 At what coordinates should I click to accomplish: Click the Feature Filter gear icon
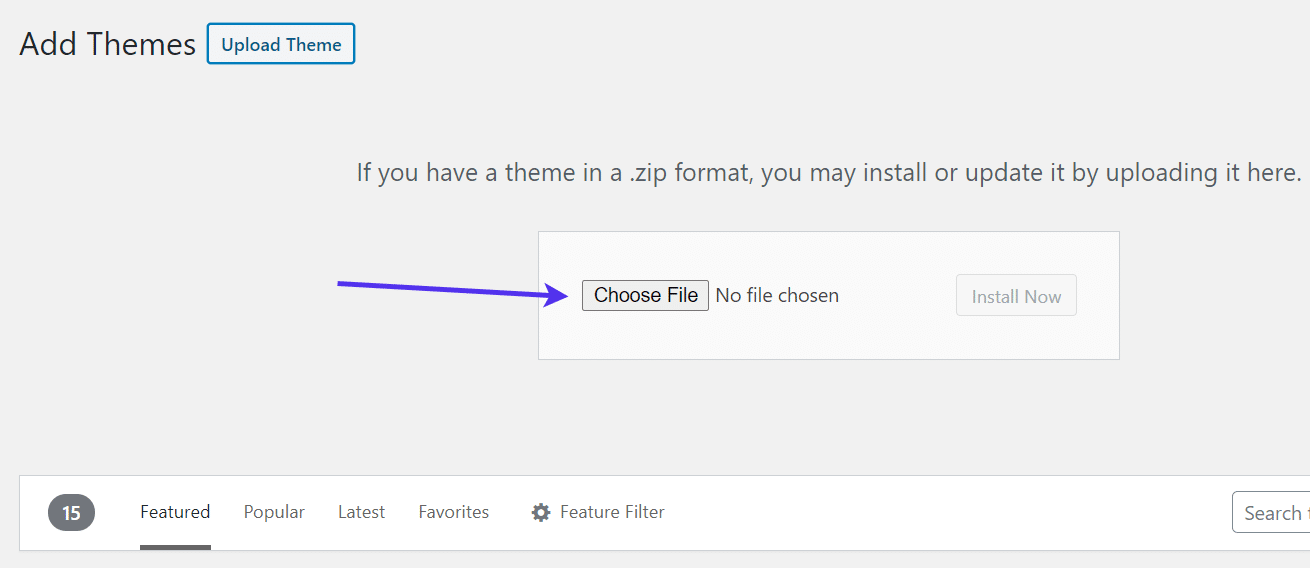(x=541, y=513)
